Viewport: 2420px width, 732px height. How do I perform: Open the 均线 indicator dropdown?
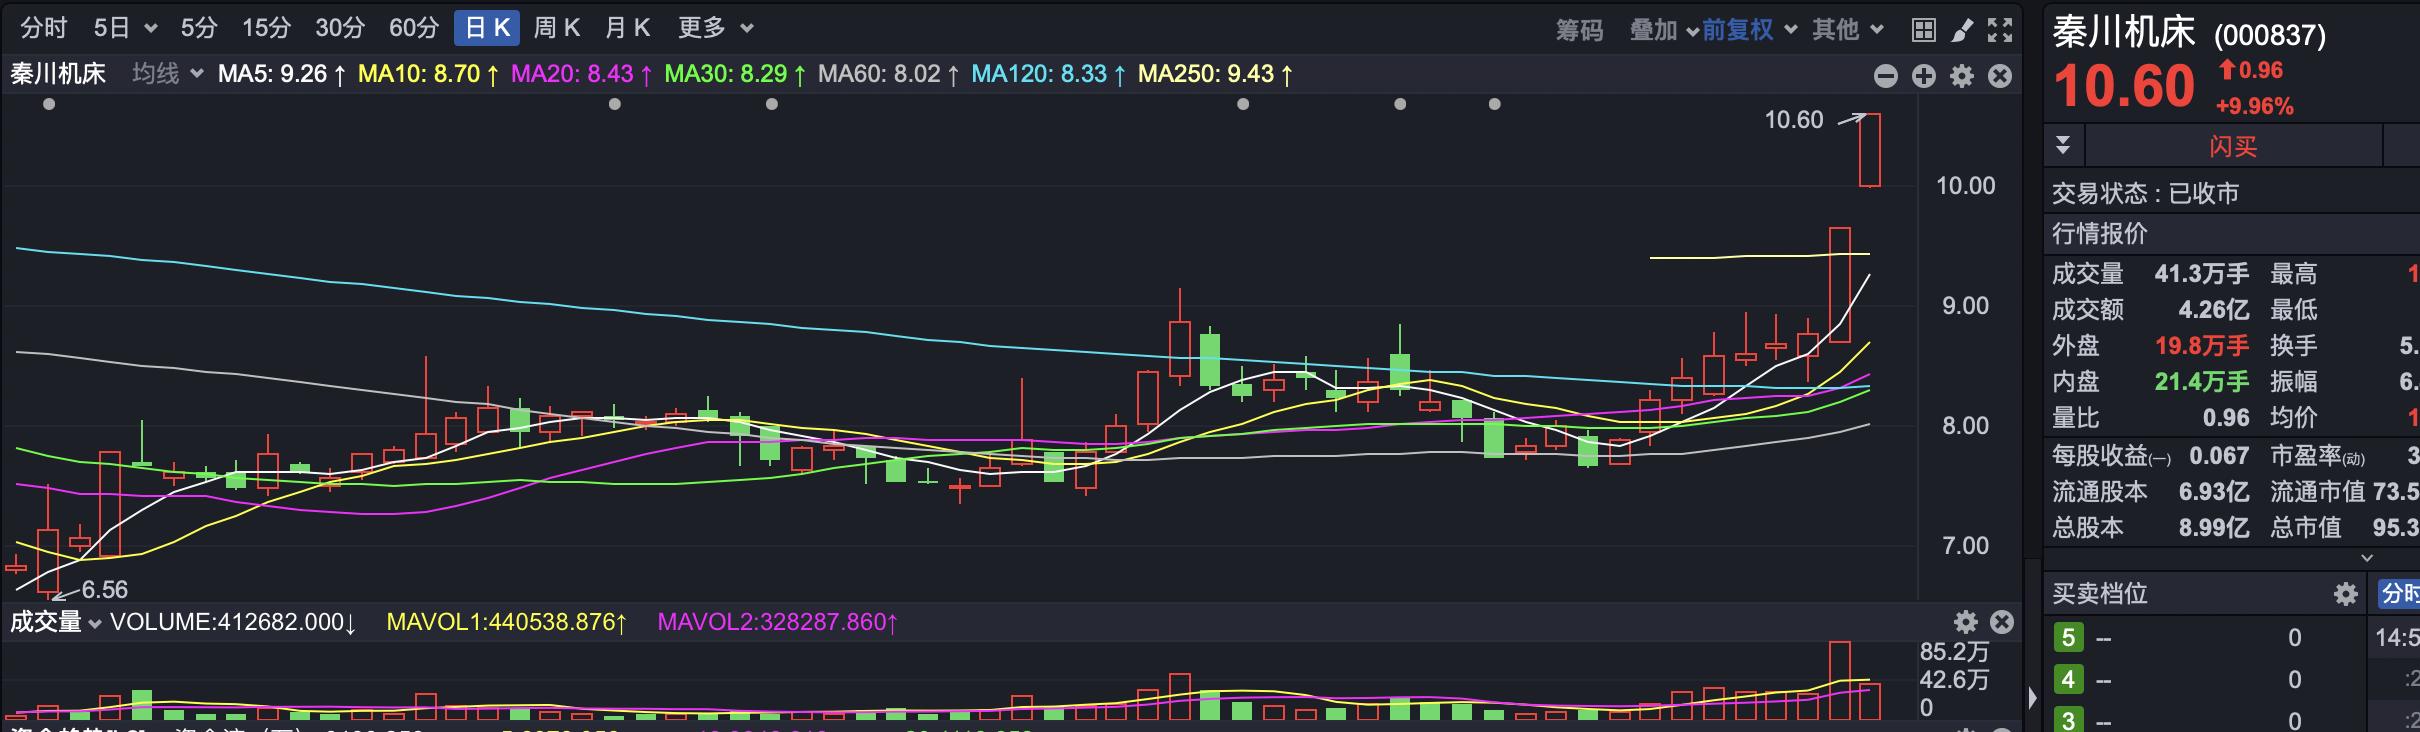pos(167,74)
